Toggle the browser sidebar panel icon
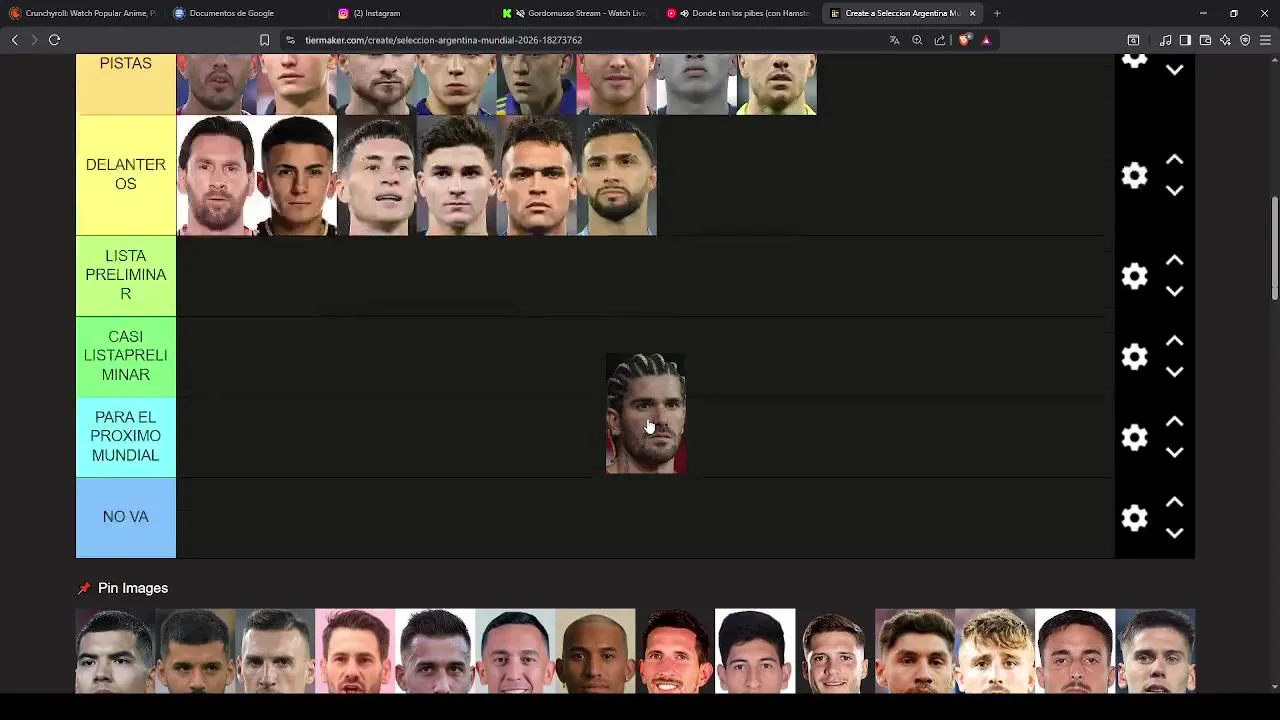The image size is (1280, 720). 1185,40
